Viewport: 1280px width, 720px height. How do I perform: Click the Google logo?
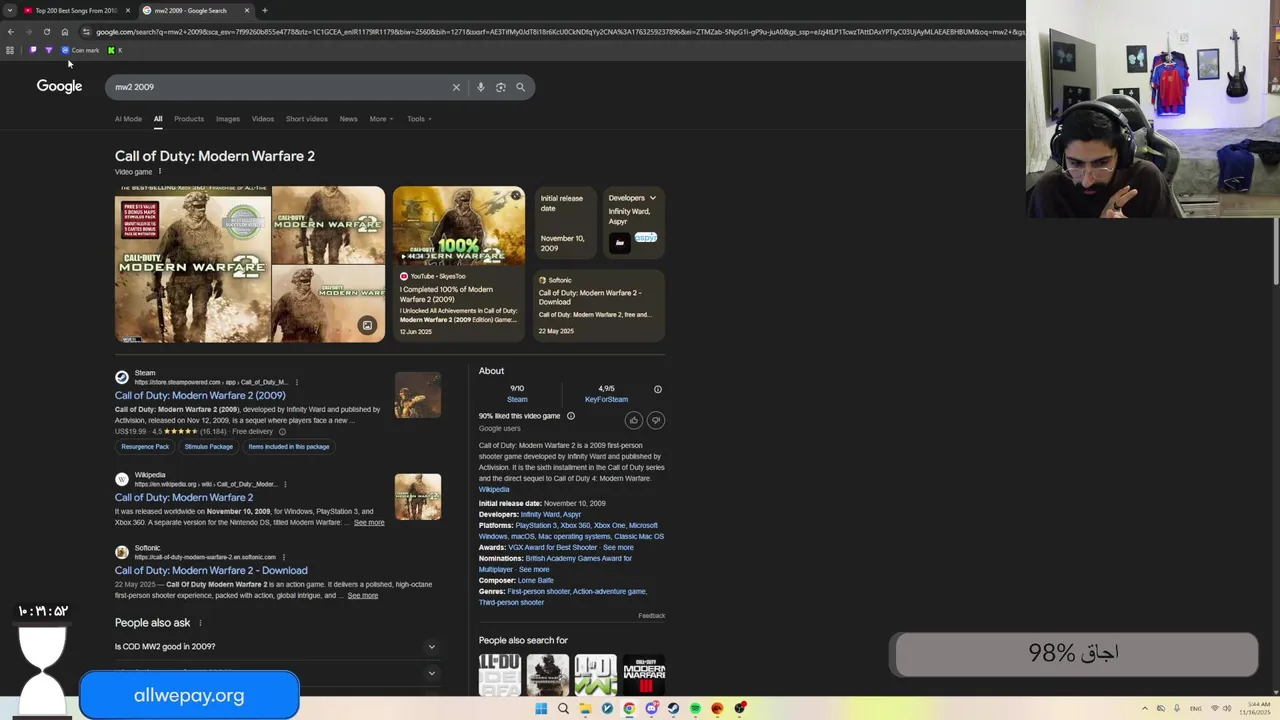click(x=59, y=87)
